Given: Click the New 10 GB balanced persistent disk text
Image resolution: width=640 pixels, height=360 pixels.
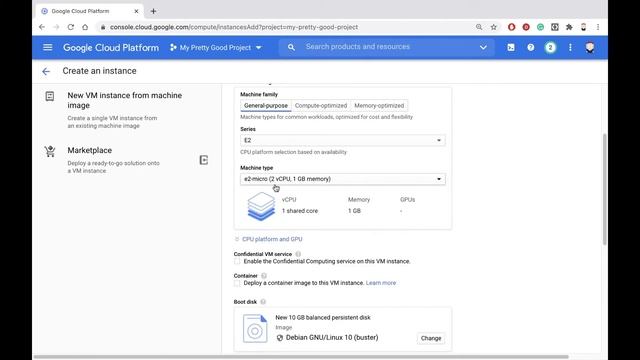Looking at the screenshot, I should point(323,317).
